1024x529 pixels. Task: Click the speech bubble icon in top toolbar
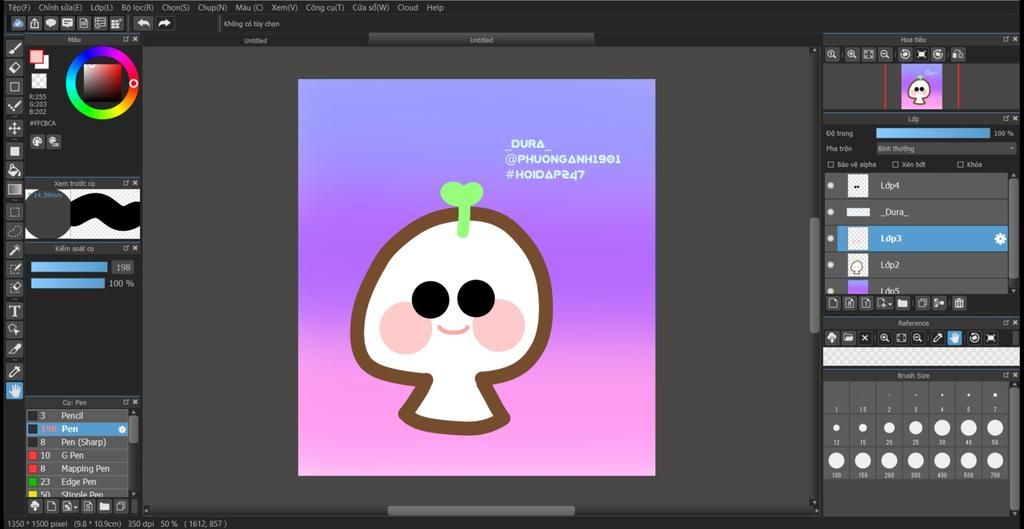point(51,24)
